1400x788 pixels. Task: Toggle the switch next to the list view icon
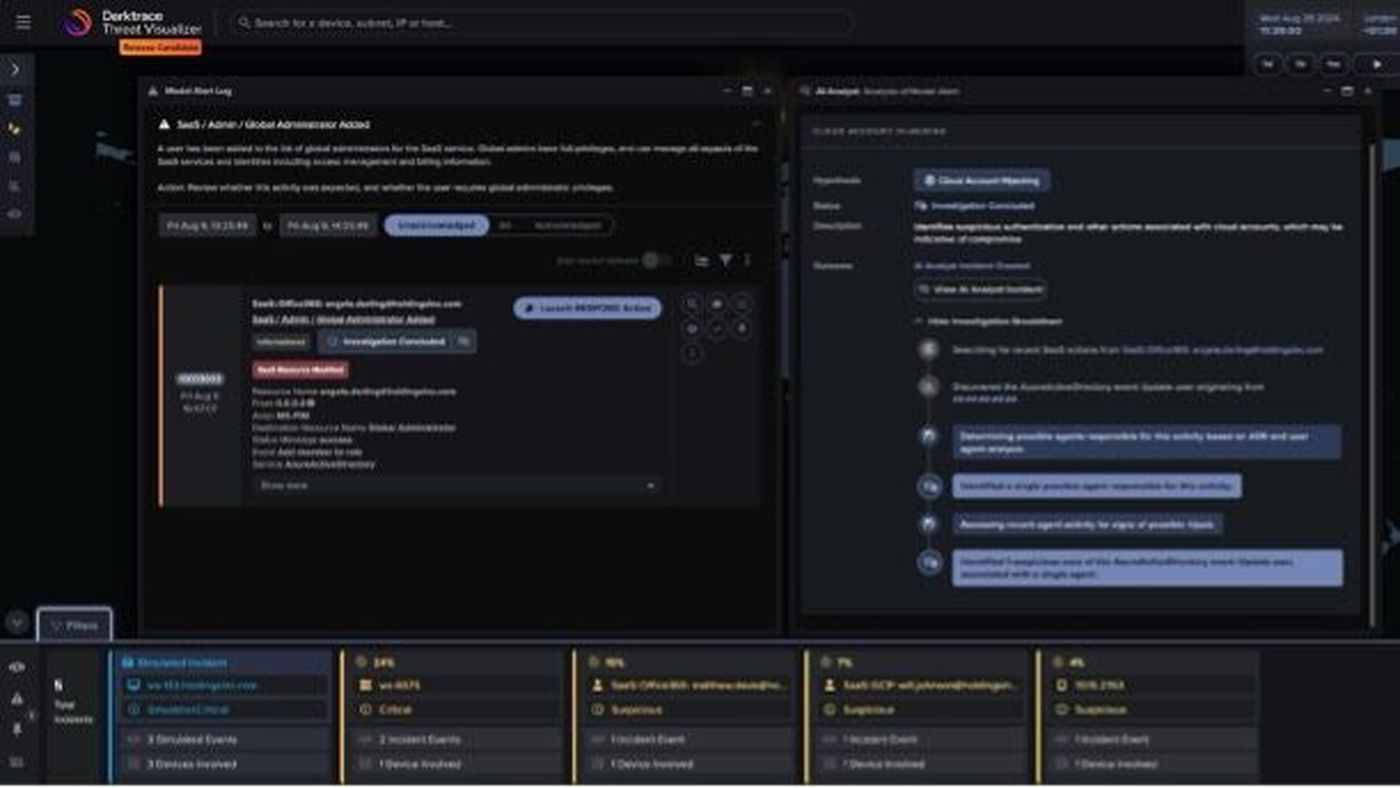point(655,260)
